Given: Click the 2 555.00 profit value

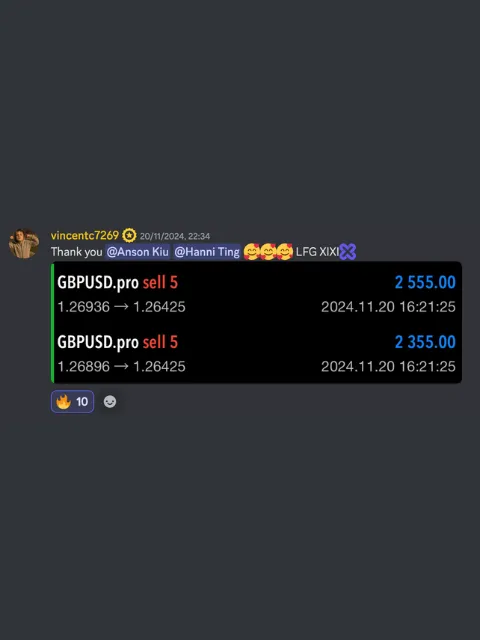Looking at the screenshot, I should pyautogui.click(x=425, y=282).
